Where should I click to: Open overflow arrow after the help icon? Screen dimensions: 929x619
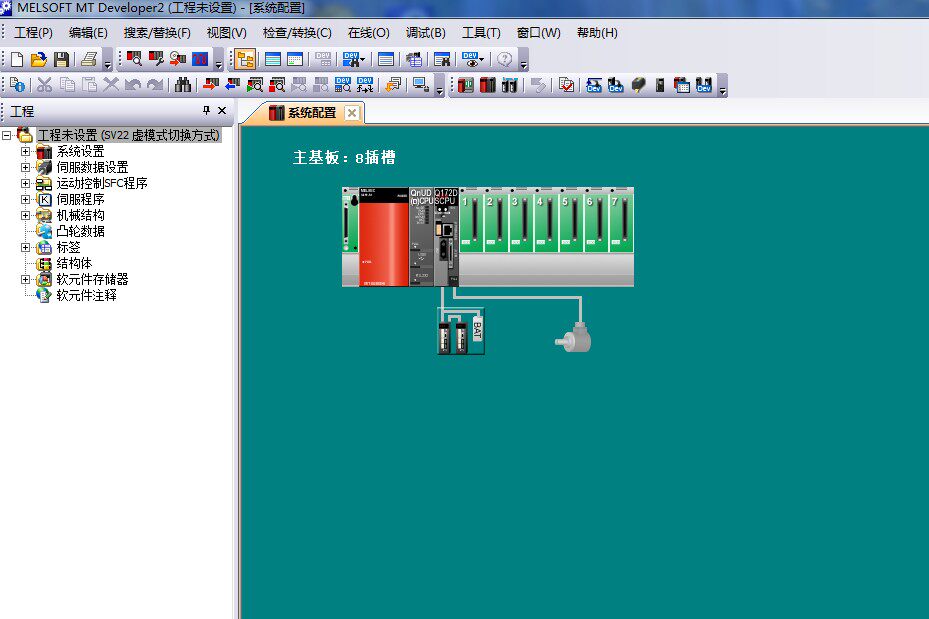pos(523,64)
